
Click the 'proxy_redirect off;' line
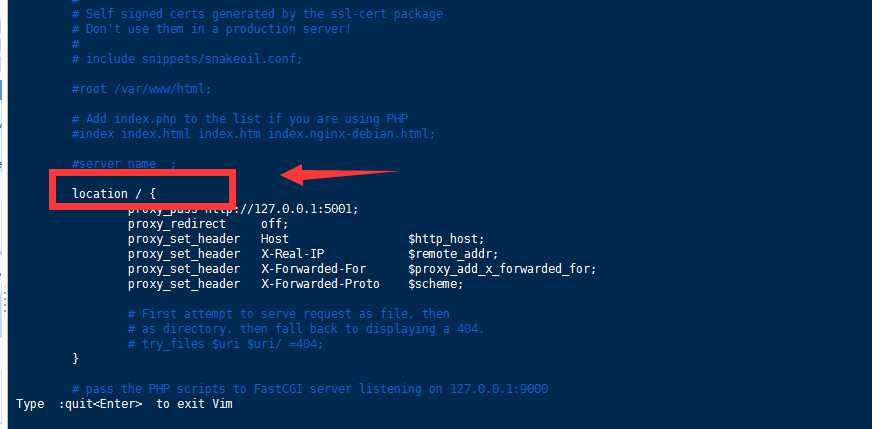(200, 224)
